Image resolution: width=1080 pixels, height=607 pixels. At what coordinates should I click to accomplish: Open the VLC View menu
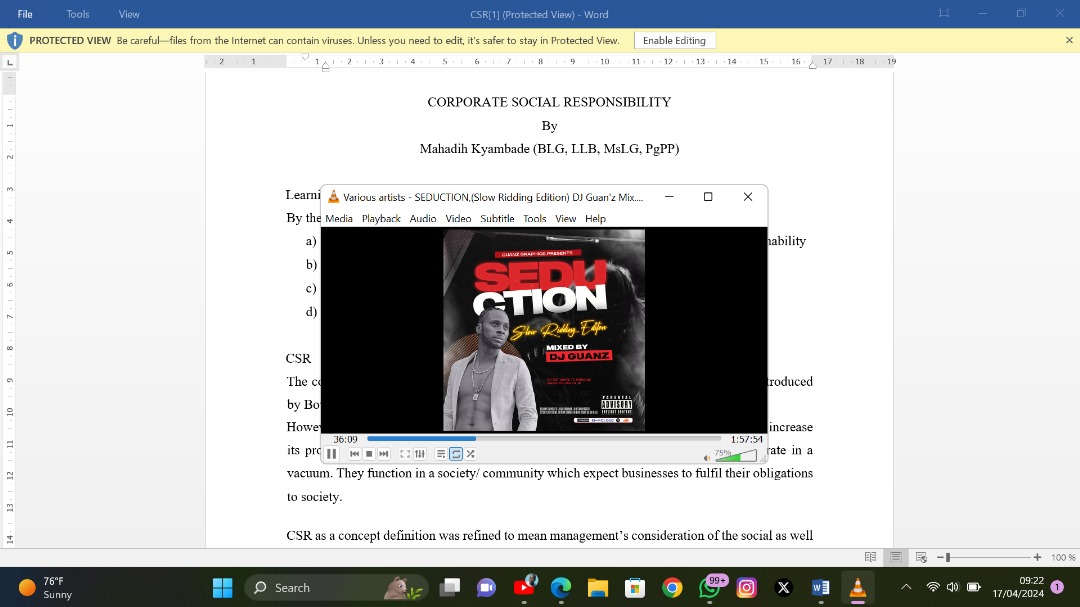(565, 218)
